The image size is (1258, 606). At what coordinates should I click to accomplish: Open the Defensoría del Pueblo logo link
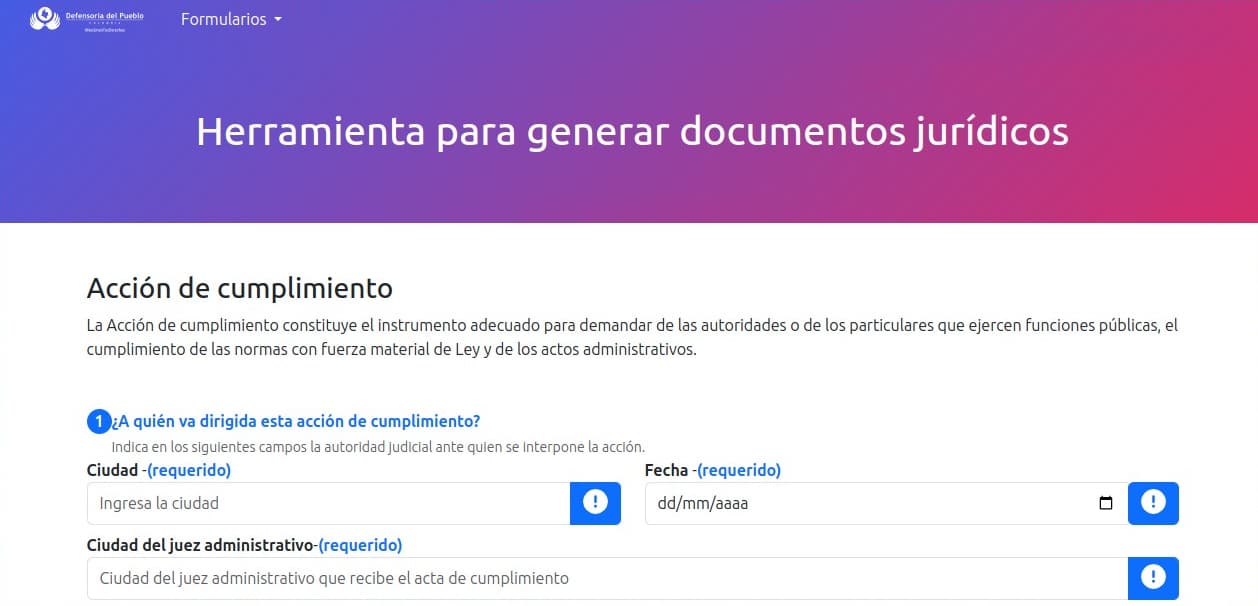click(87, 19)
